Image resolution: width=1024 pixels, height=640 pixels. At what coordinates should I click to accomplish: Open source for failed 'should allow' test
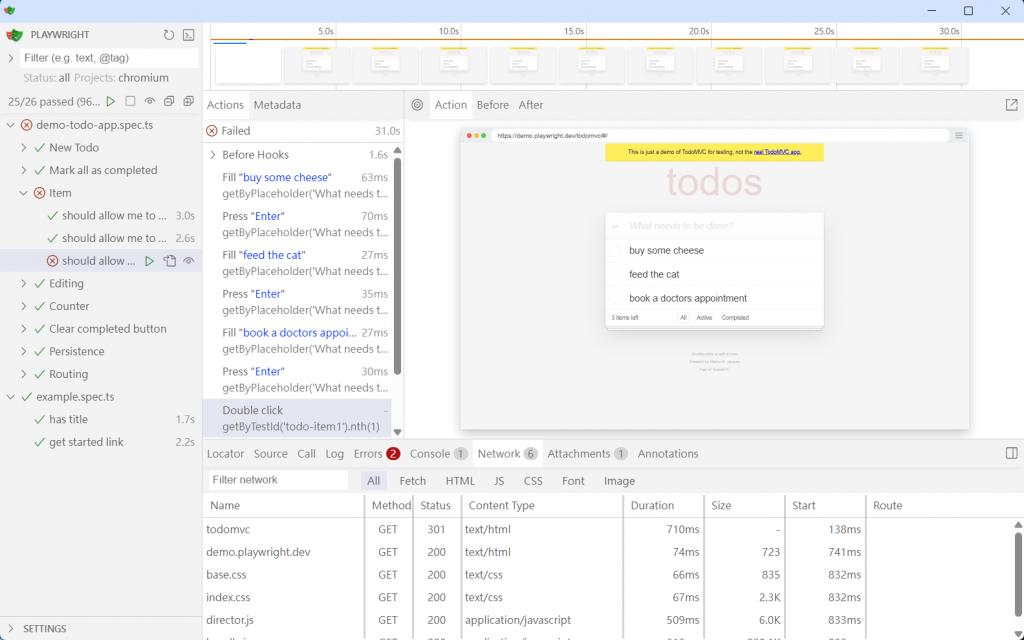[169, 261]
